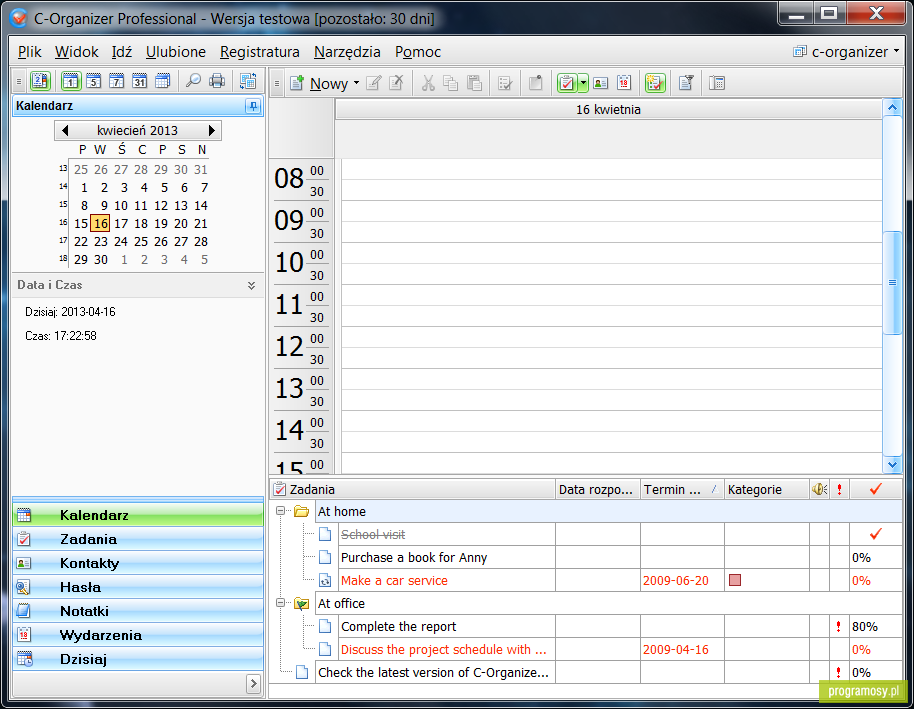Open the Pomoc menu
This screenshot has width=914, height=709.
pyautogui.click(x=417, y=52)
